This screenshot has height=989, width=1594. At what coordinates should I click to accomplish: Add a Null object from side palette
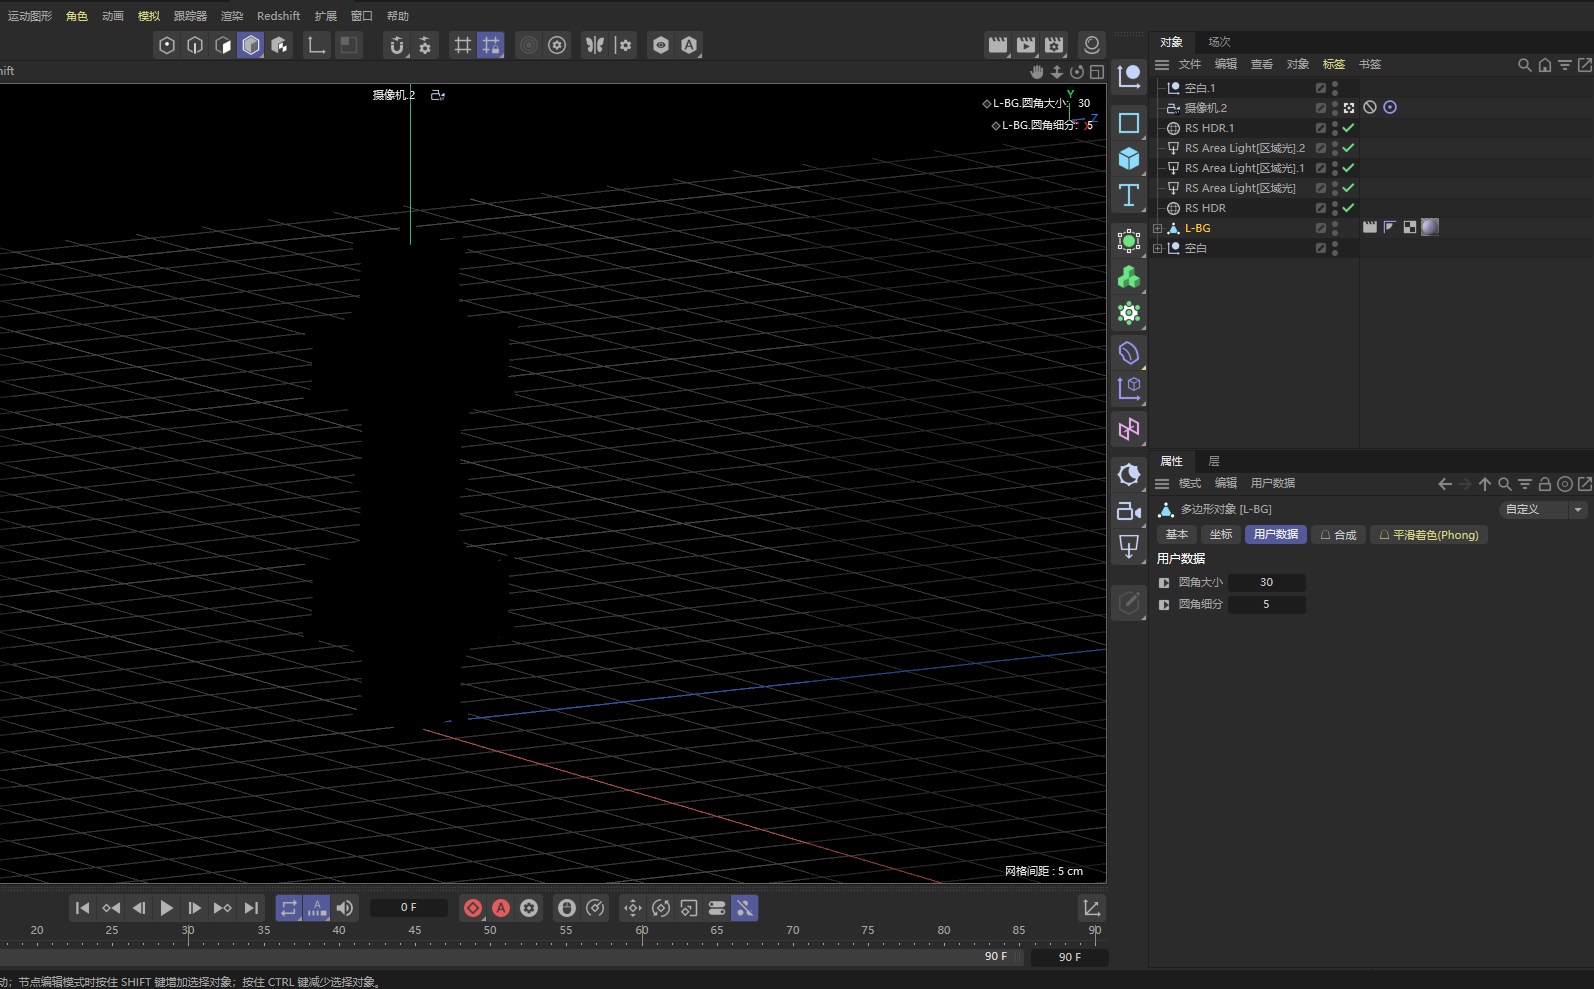1129,75
